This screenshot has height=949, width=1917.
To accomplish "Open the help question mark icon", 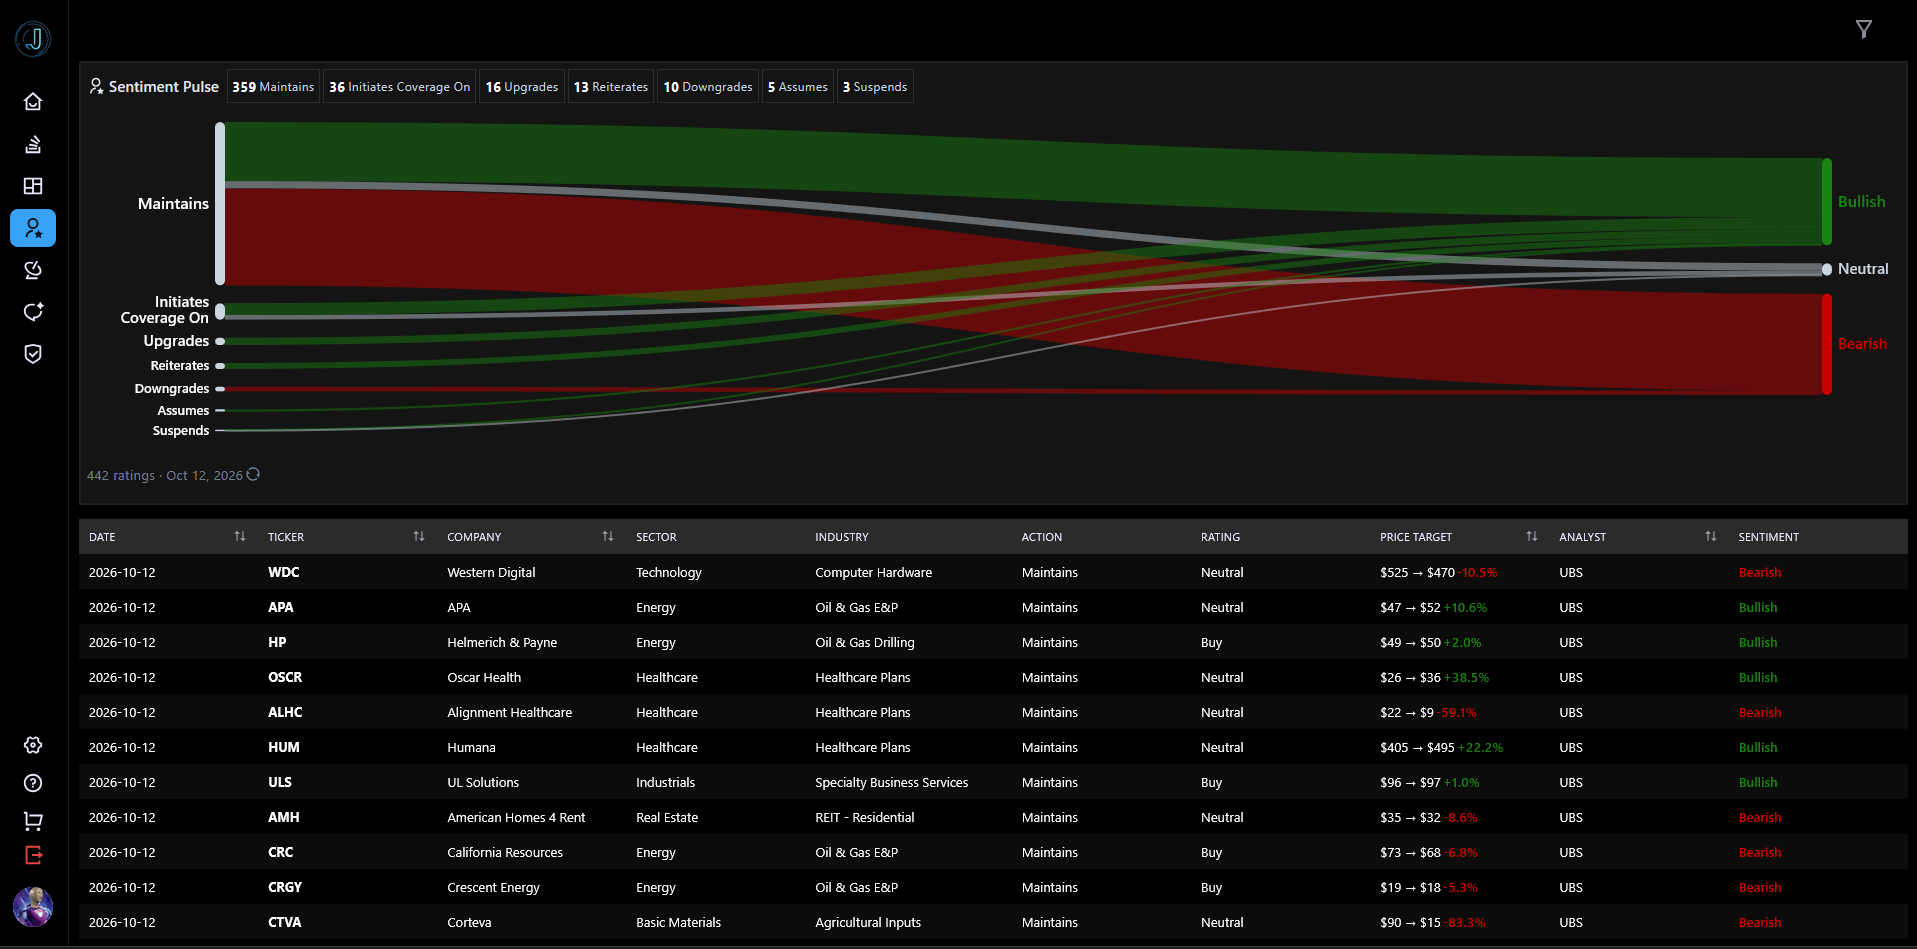I will (33, 783).
